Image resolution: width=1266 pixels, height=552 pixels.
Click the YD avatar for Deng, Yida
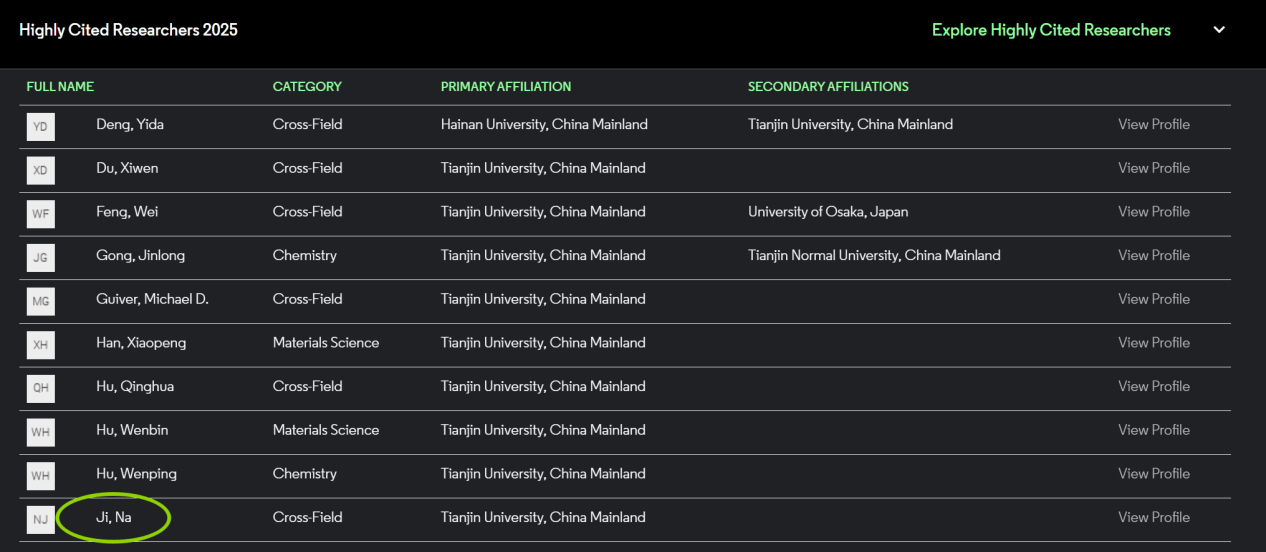pos(40,126)
